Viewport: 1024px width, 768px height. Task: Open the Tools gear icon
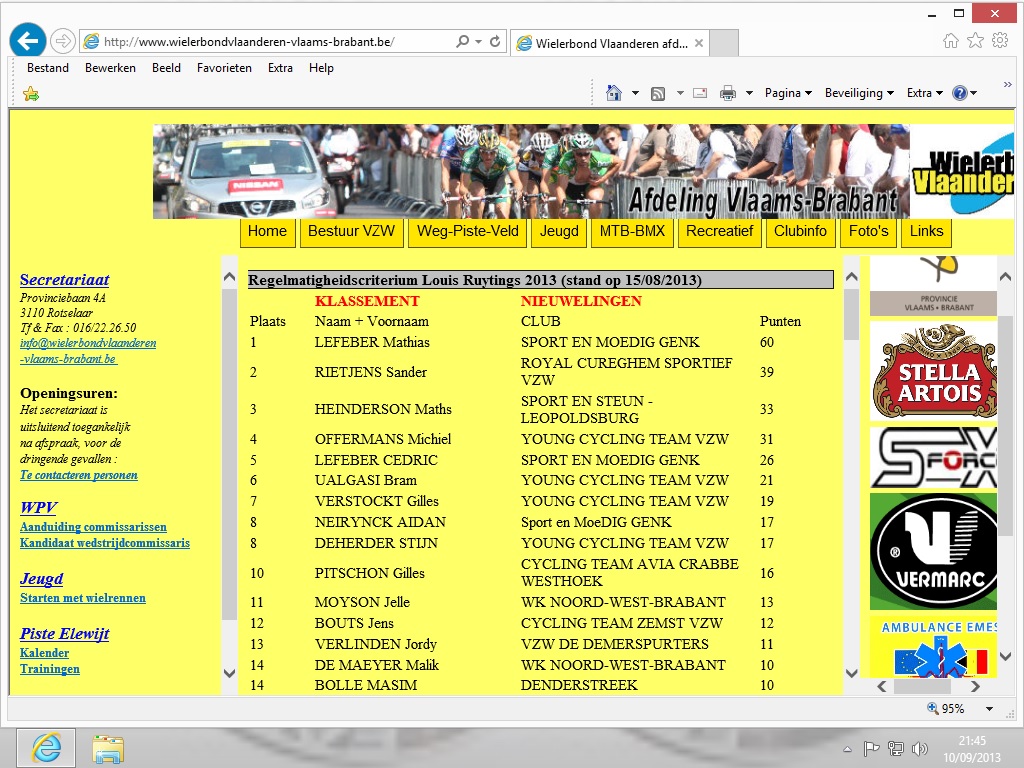(1000, 41)
